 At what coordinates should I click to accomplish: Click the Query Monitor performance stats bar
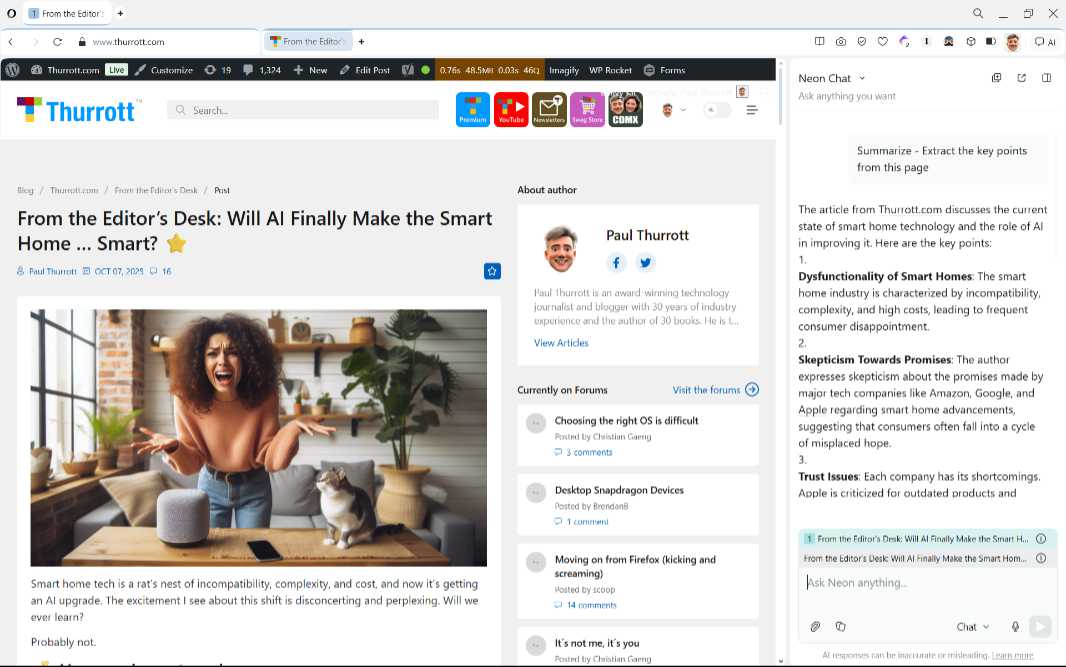pyautogui.click(x=489, y=70)
